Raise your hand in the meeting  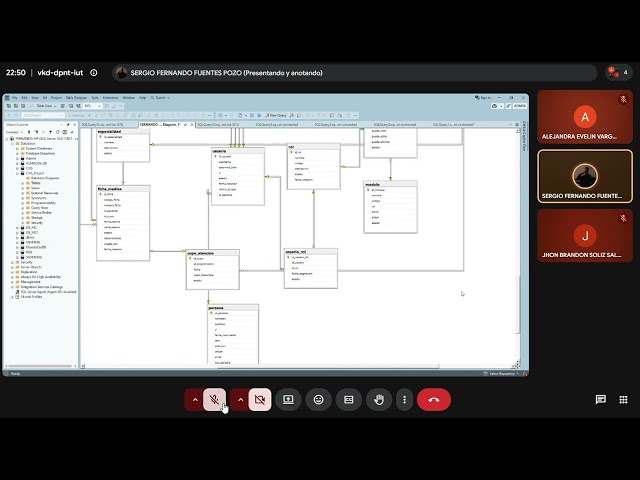coord(379,400)
